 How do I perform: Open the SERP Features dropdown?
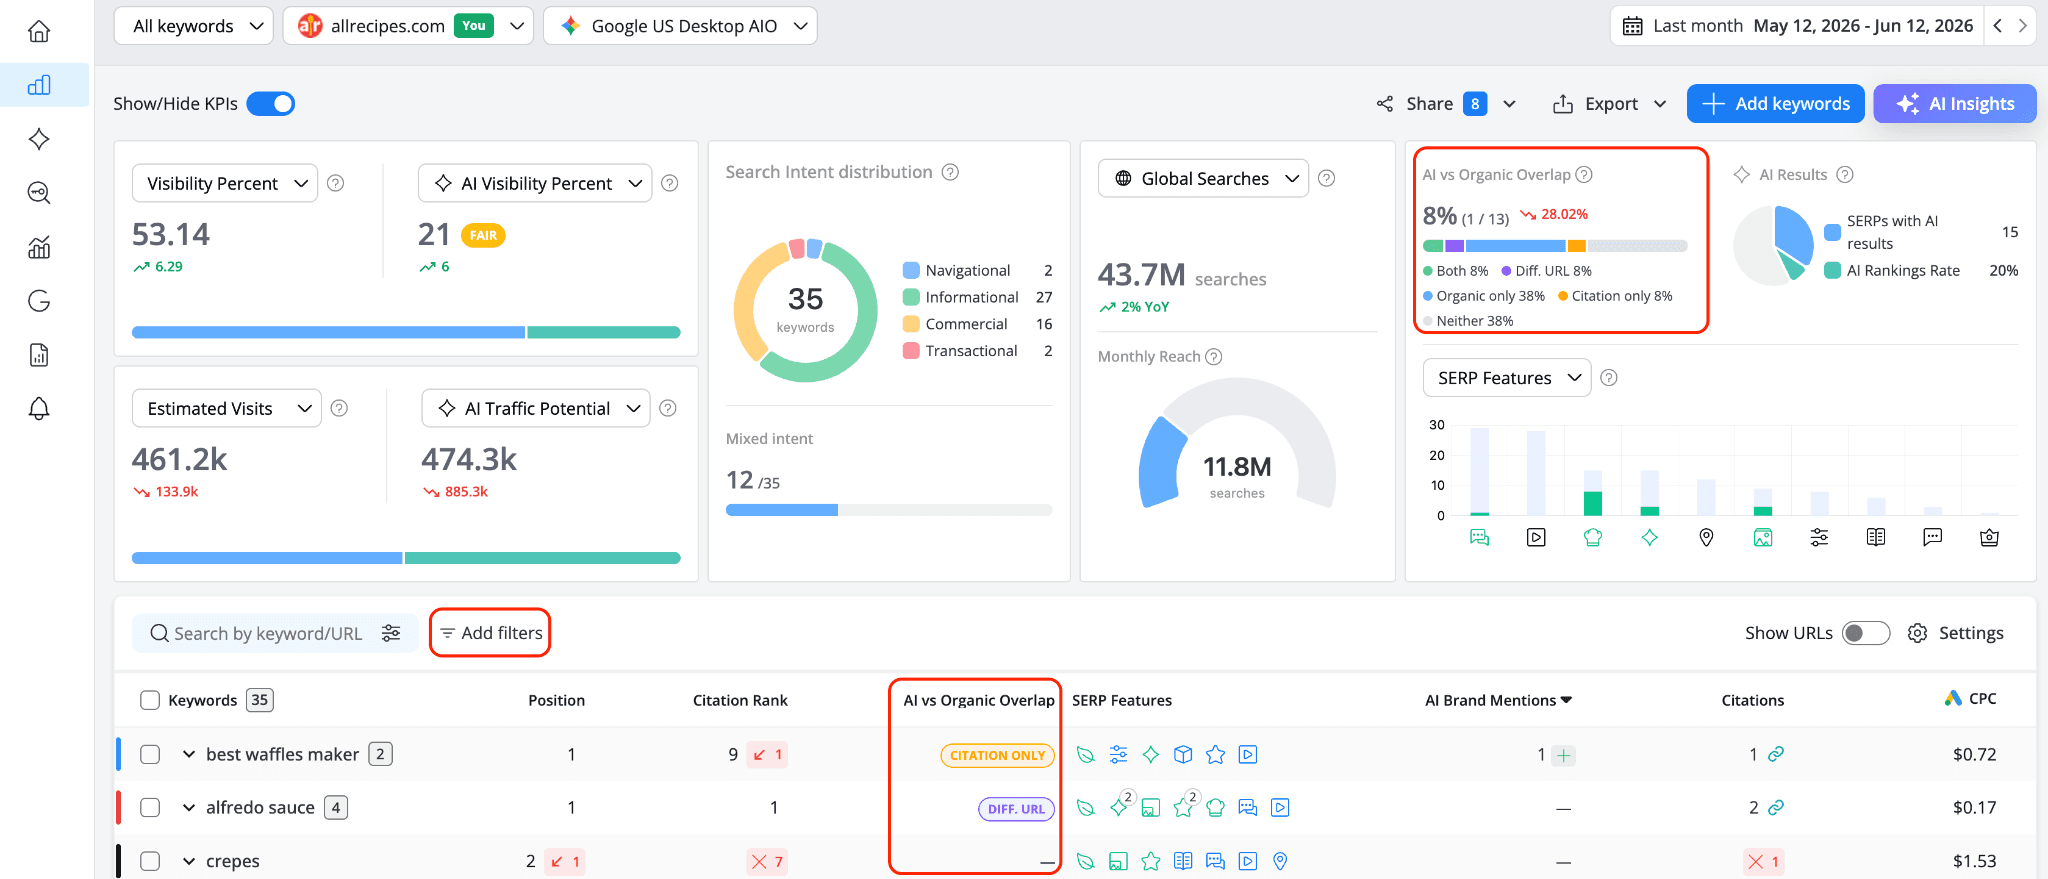point(1507,378)
